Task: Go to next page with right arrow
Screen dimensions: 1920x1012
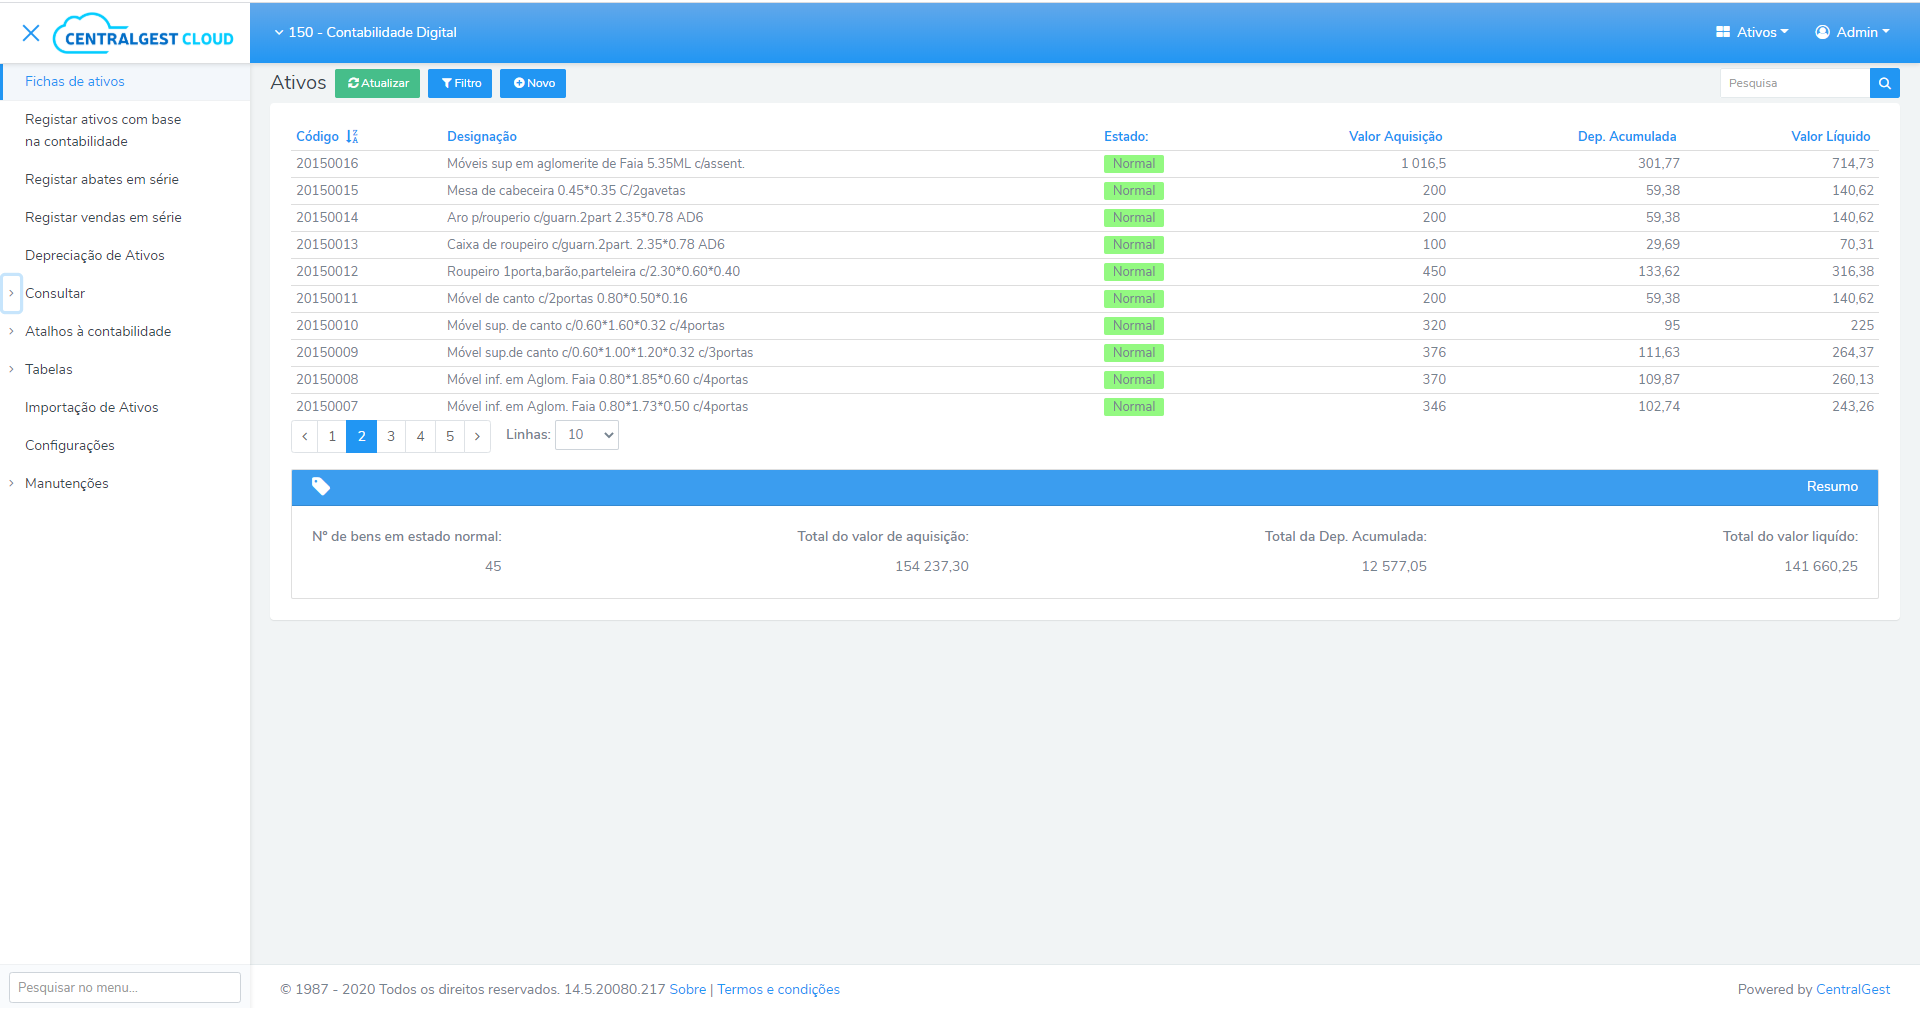Action: click(x=477, y=436)
